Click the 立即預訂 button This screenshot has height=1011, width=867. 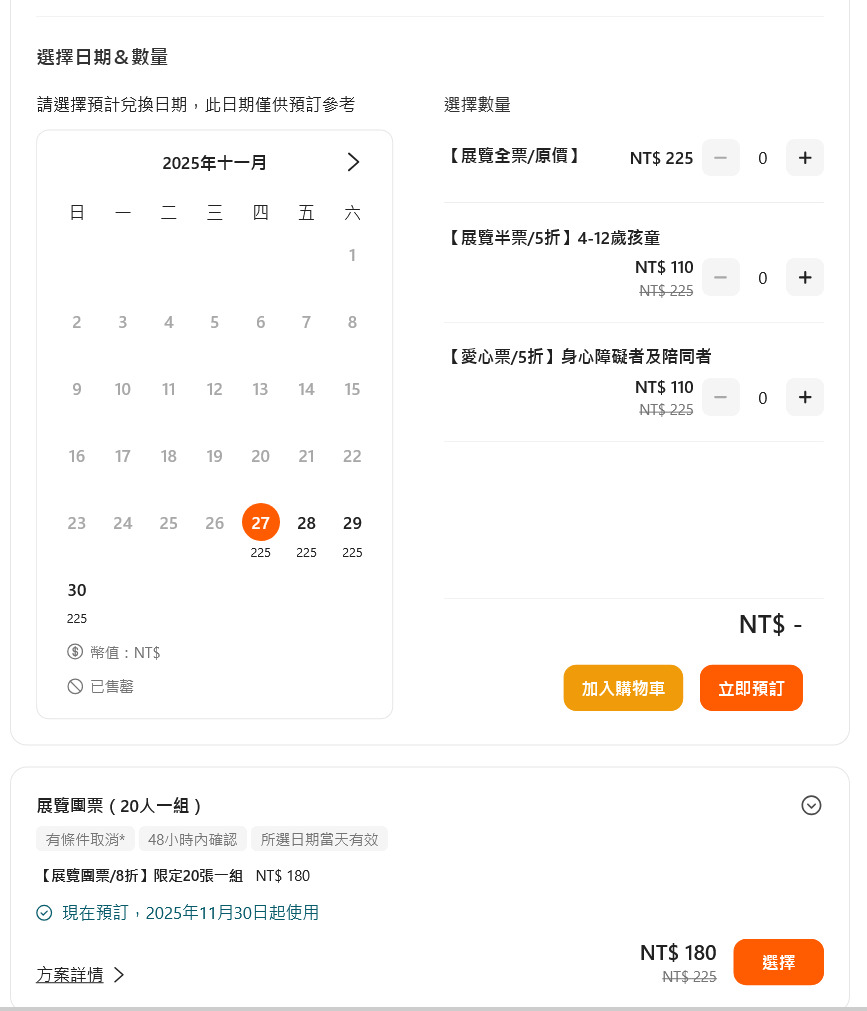tap(751, 688)
